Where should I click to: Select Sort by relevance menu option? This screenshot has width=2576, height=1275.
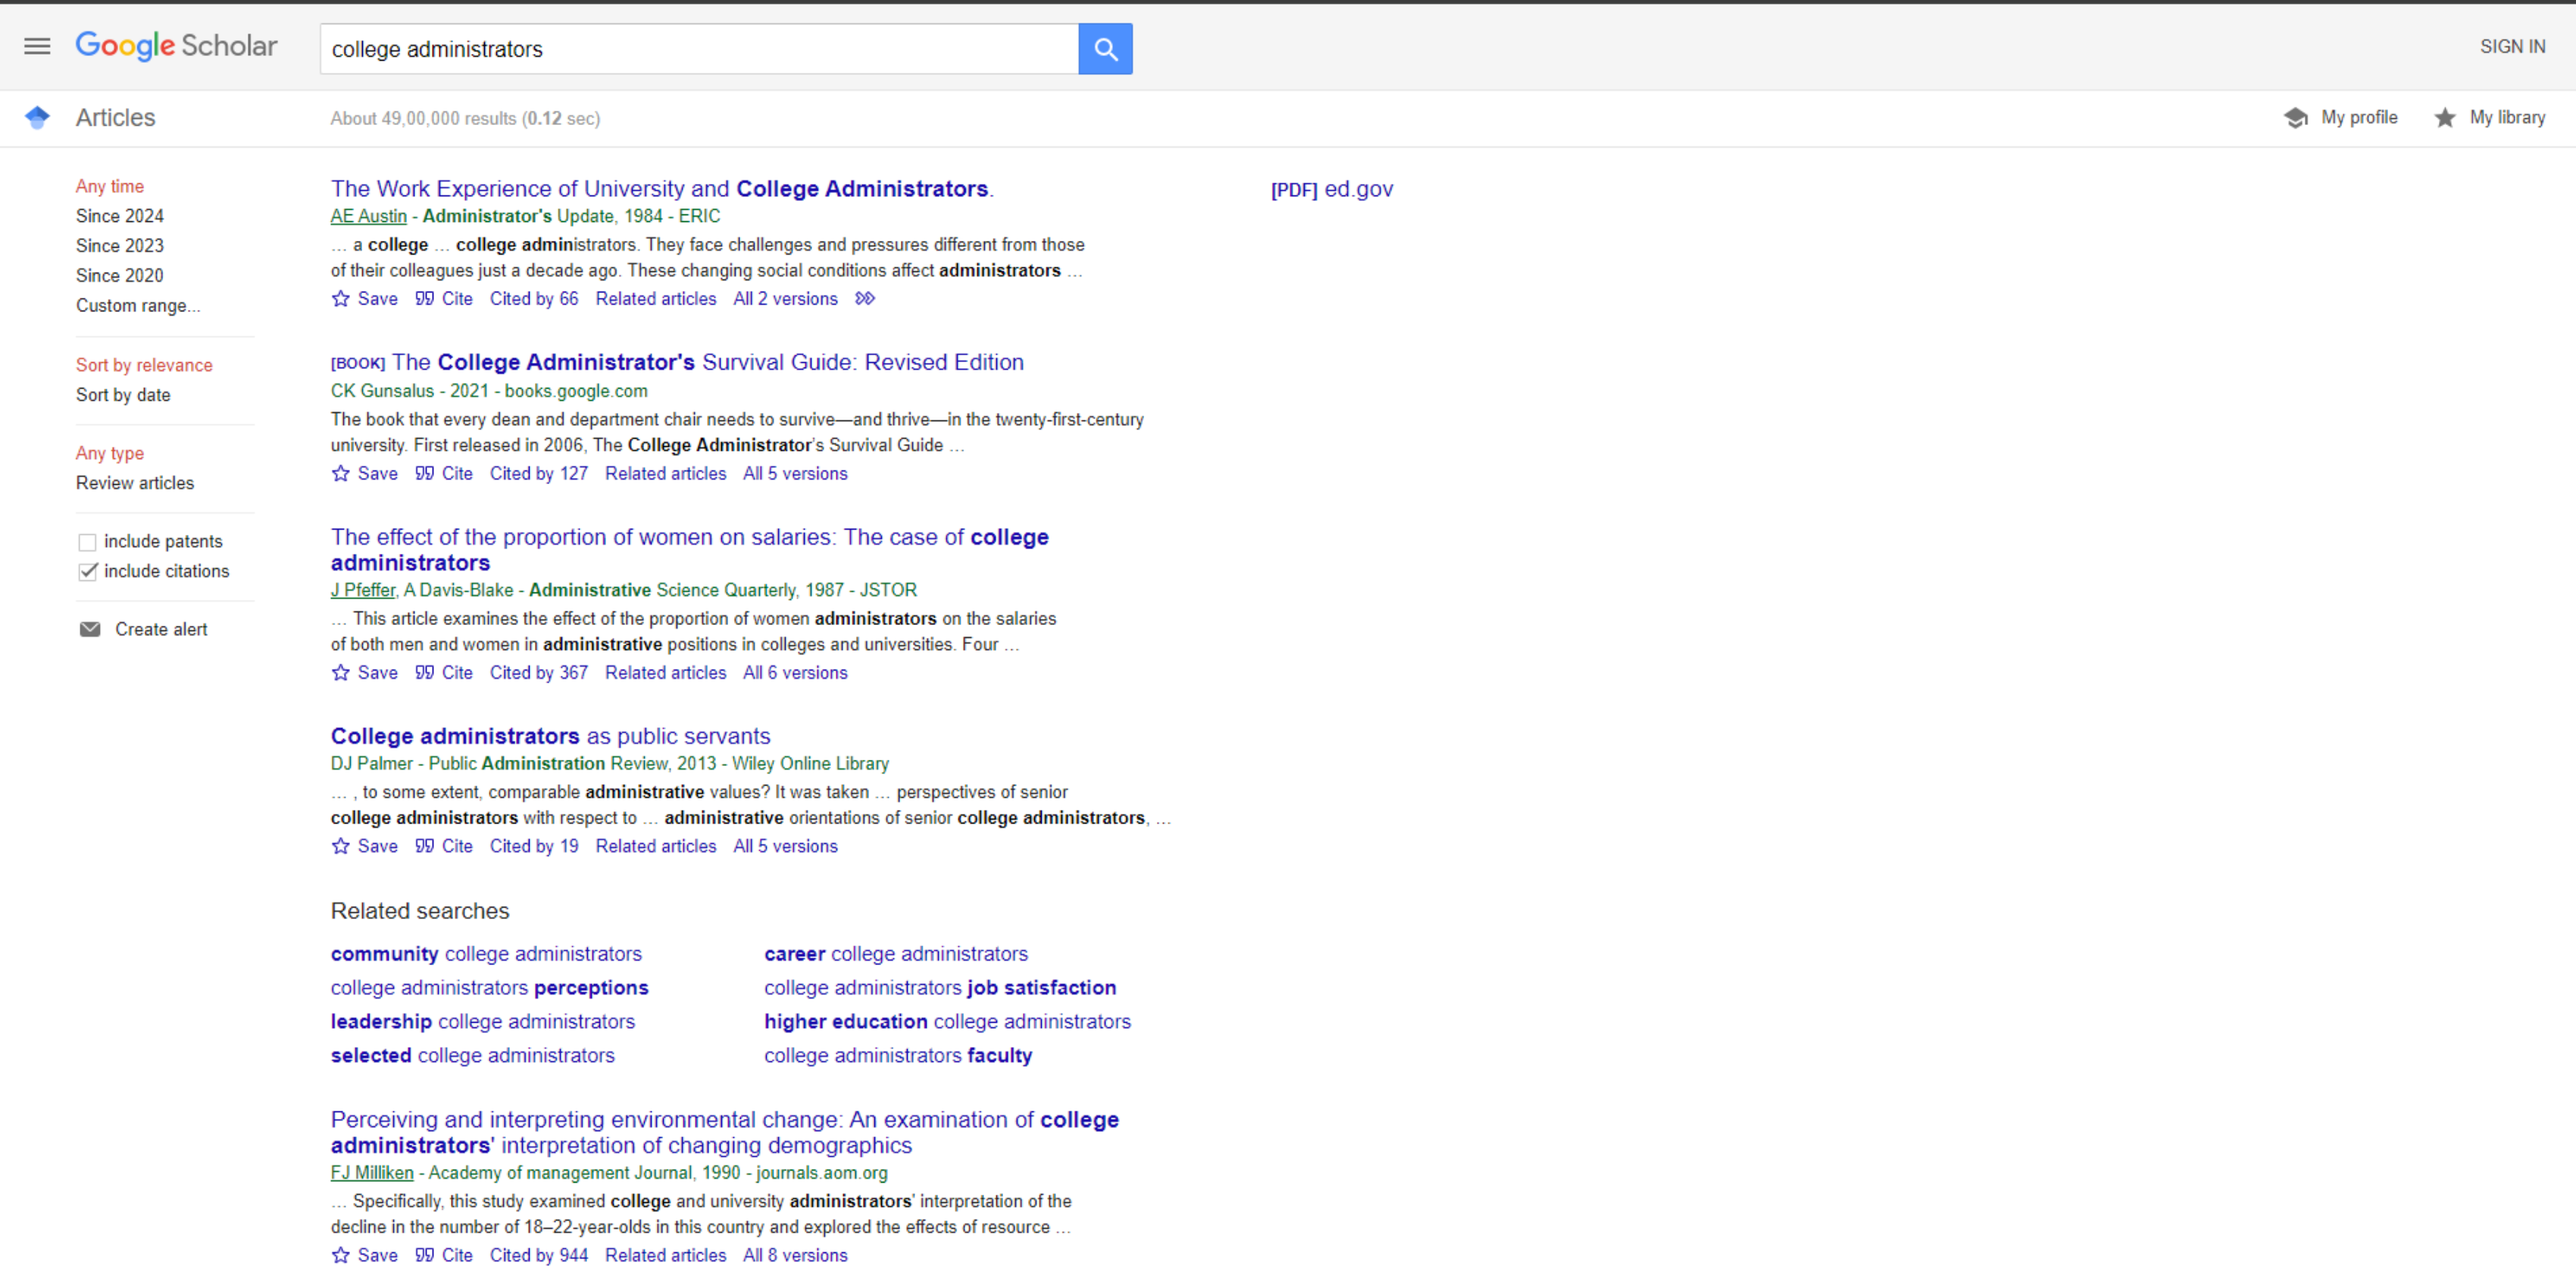pos(143,363)
